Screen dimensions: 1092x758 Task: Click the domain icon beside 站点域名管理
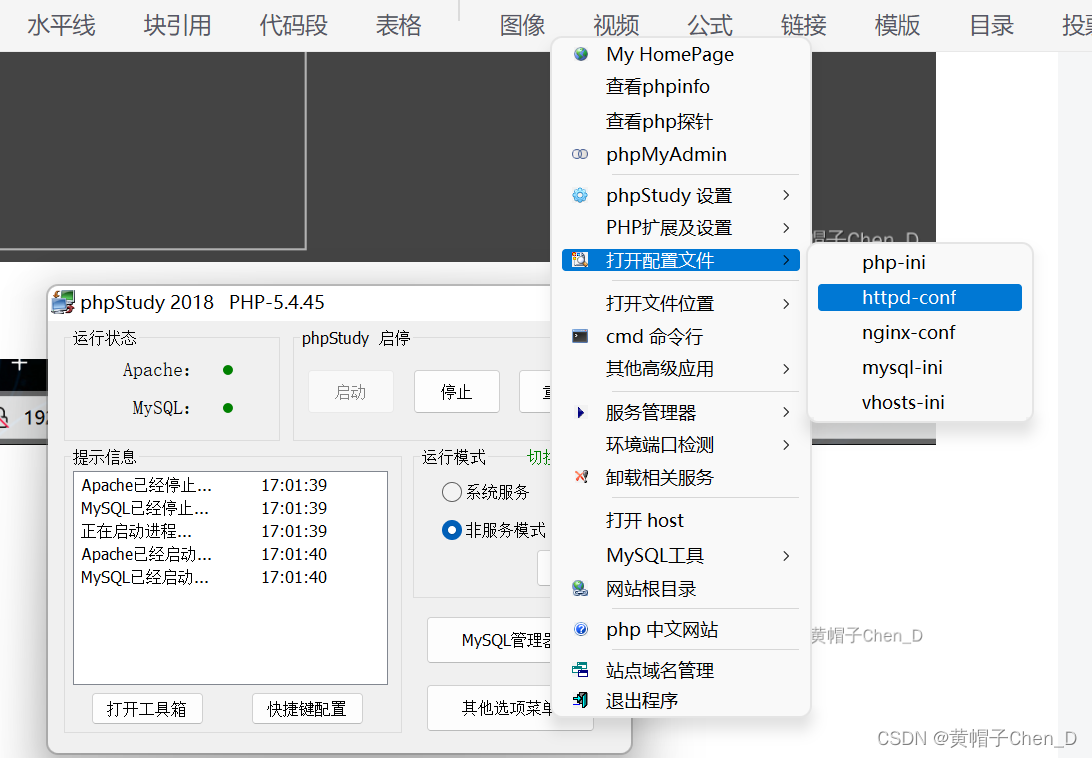tap(580, 670)
